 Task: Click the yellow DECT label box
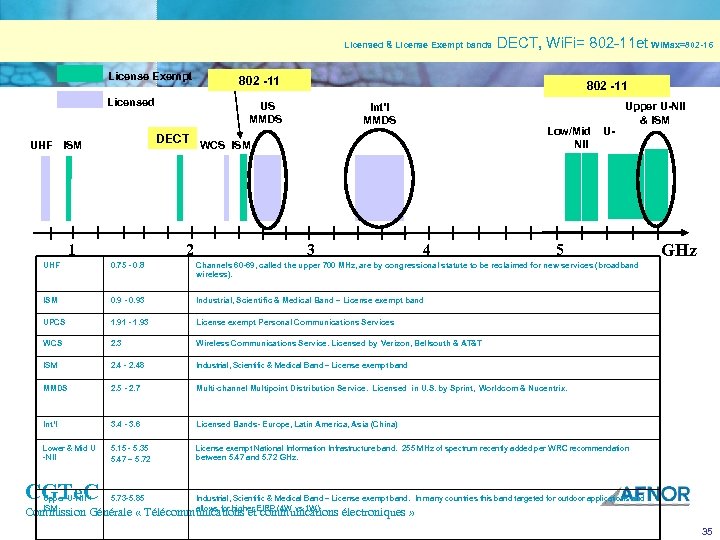tap(172, 138)
